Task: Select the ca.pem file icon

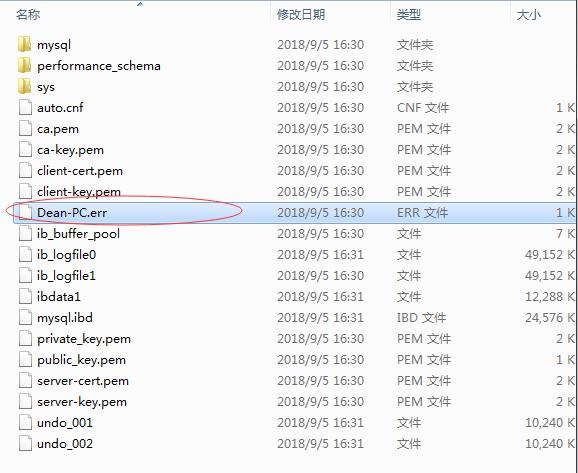Action: (x=25, y=129)
